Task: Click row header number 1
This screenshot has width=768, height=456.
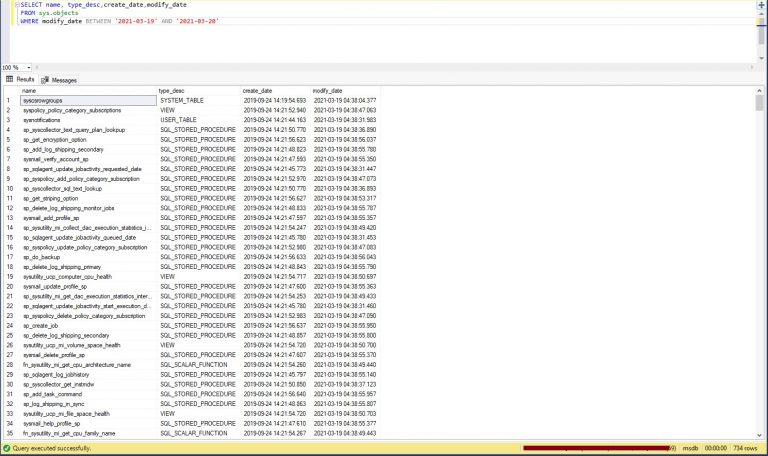Action: 11,100
